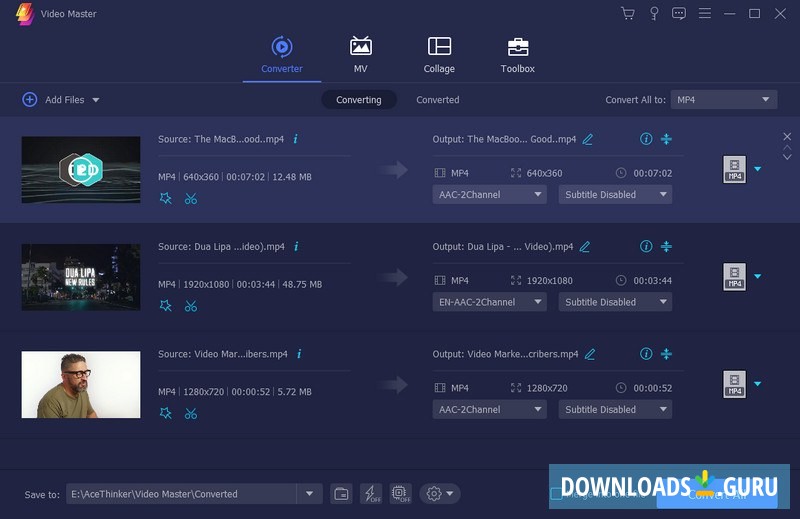
Task: Expand Subtitle Disabled dropdown for the MacBook video
Action: click(615, 195)
